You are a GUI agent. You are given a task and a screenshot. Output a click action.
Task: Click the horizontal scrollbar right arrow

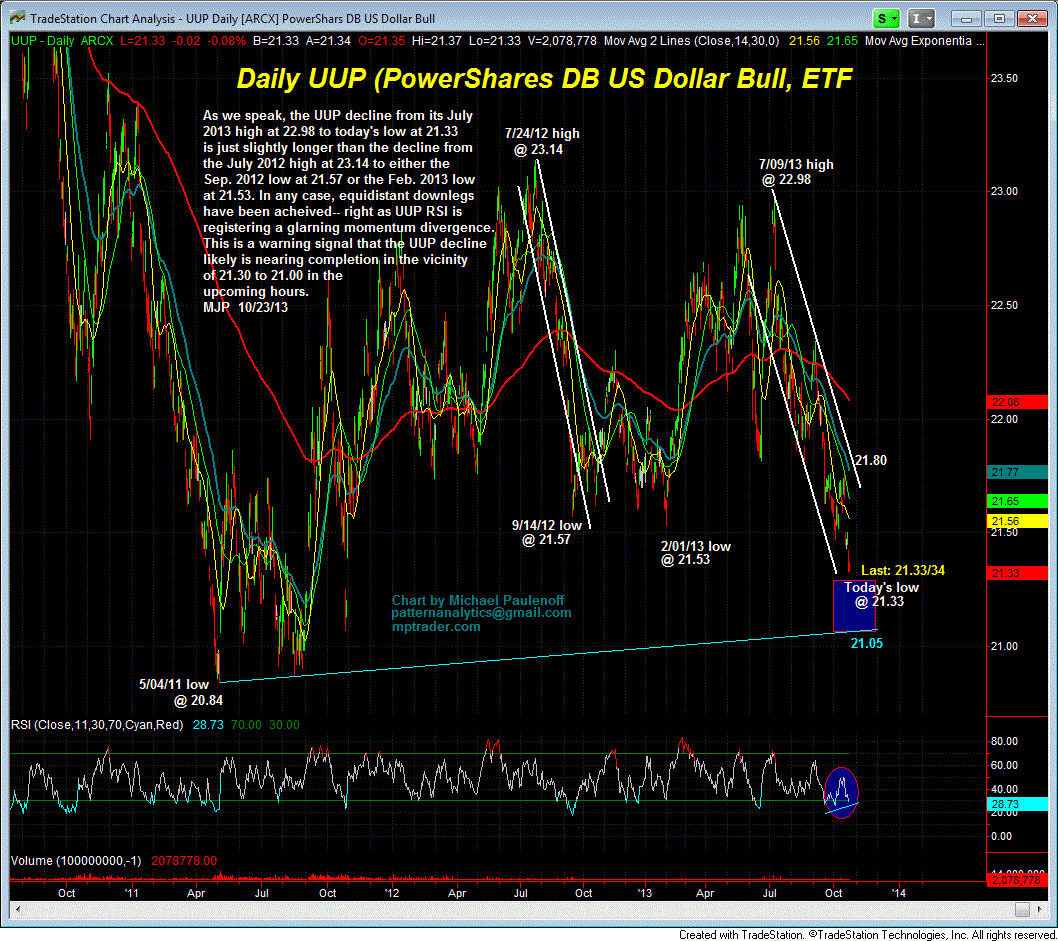pyautogui.click(x=1041, y=909)
